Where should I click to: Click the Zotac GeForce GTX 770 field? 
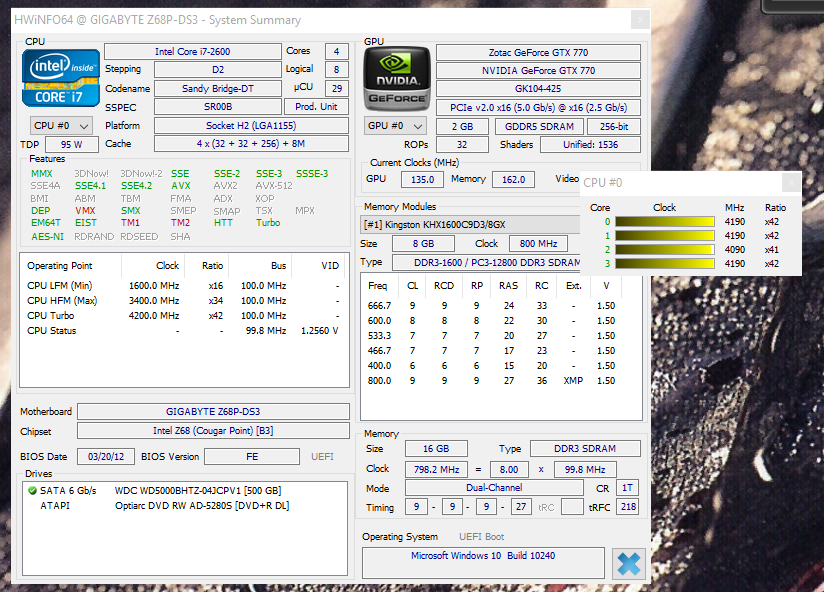pyautogui.click(x=538, y=53)
